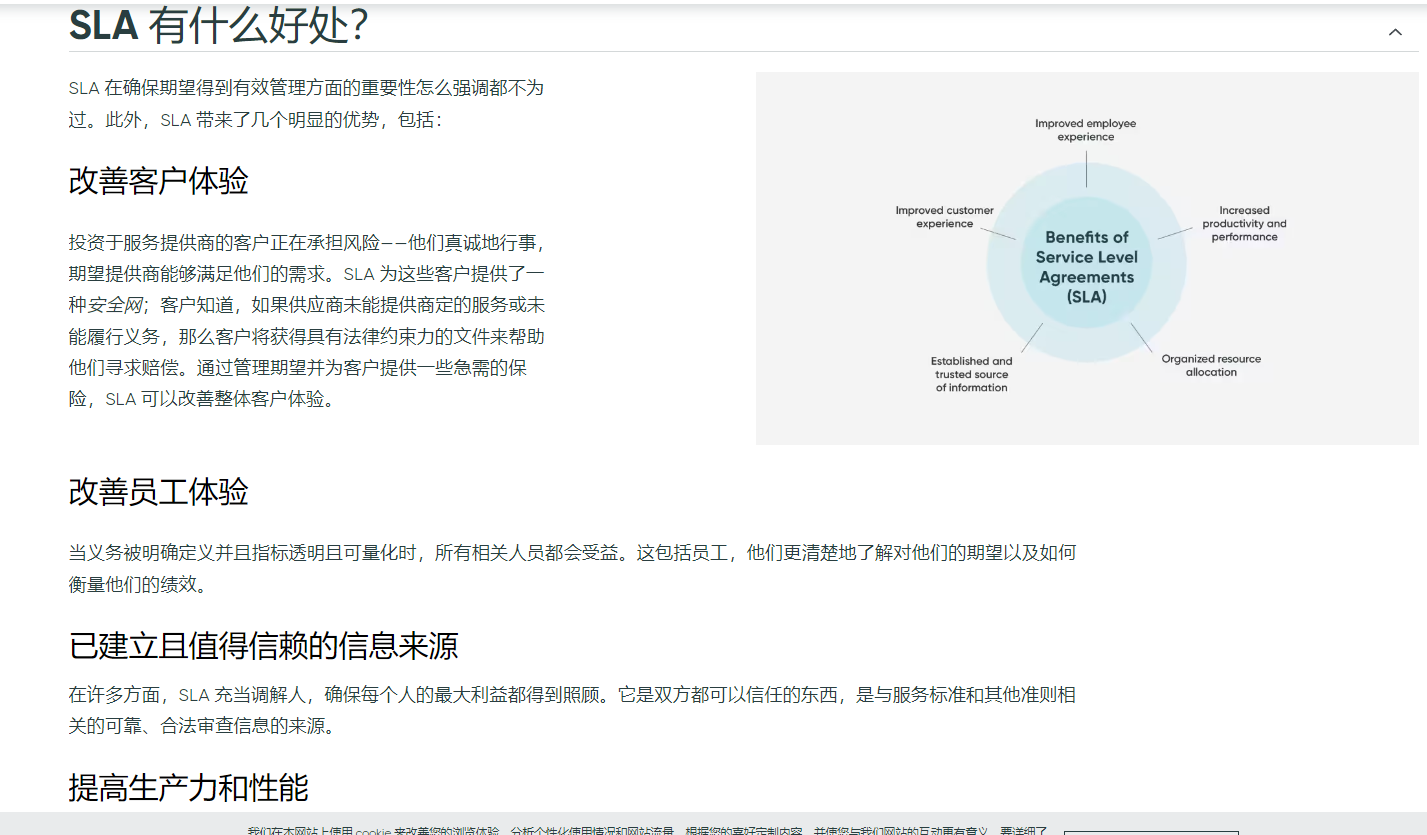Click the 改善员工体验 heading
Screen dimensions: 1427x835
158,492
